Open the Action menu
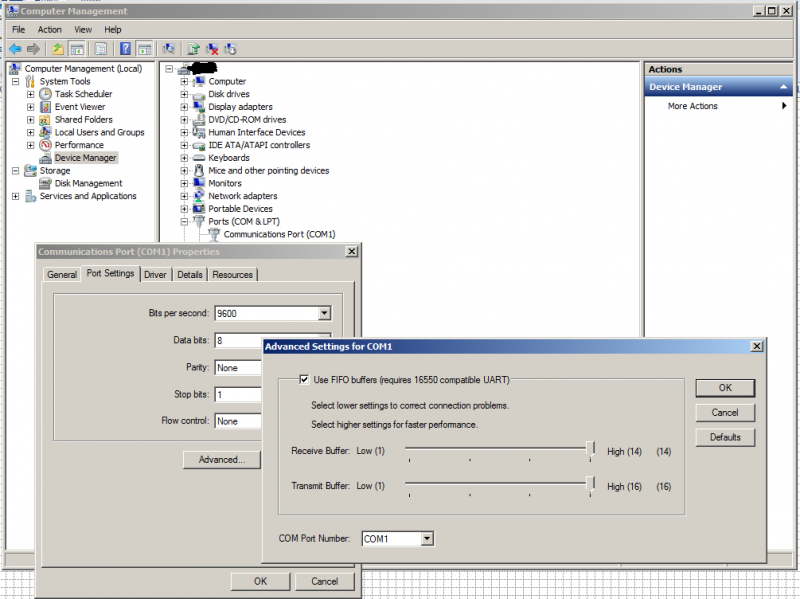The width and height of the screenshot is (800, 599). (49, 30)
